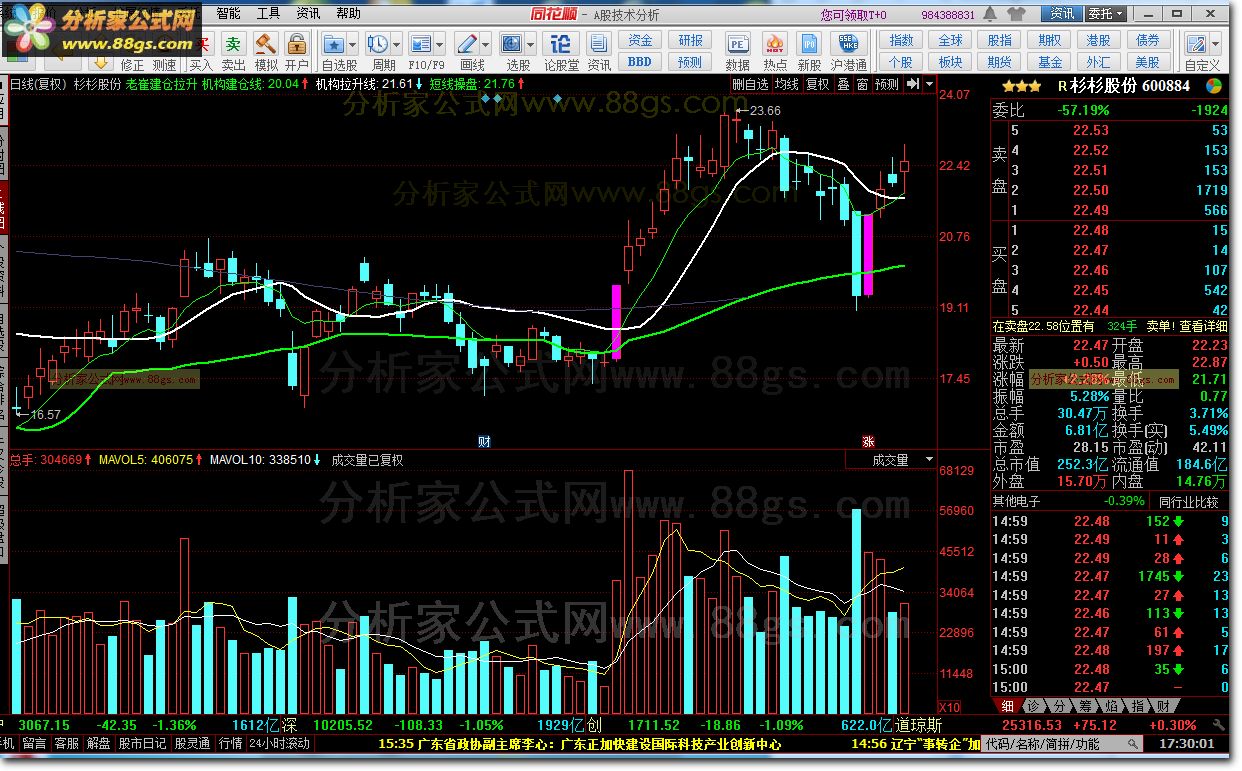Screen dimensions: 1242x771
Task: Open the 自选股 star folder icon
Action: 334,45
